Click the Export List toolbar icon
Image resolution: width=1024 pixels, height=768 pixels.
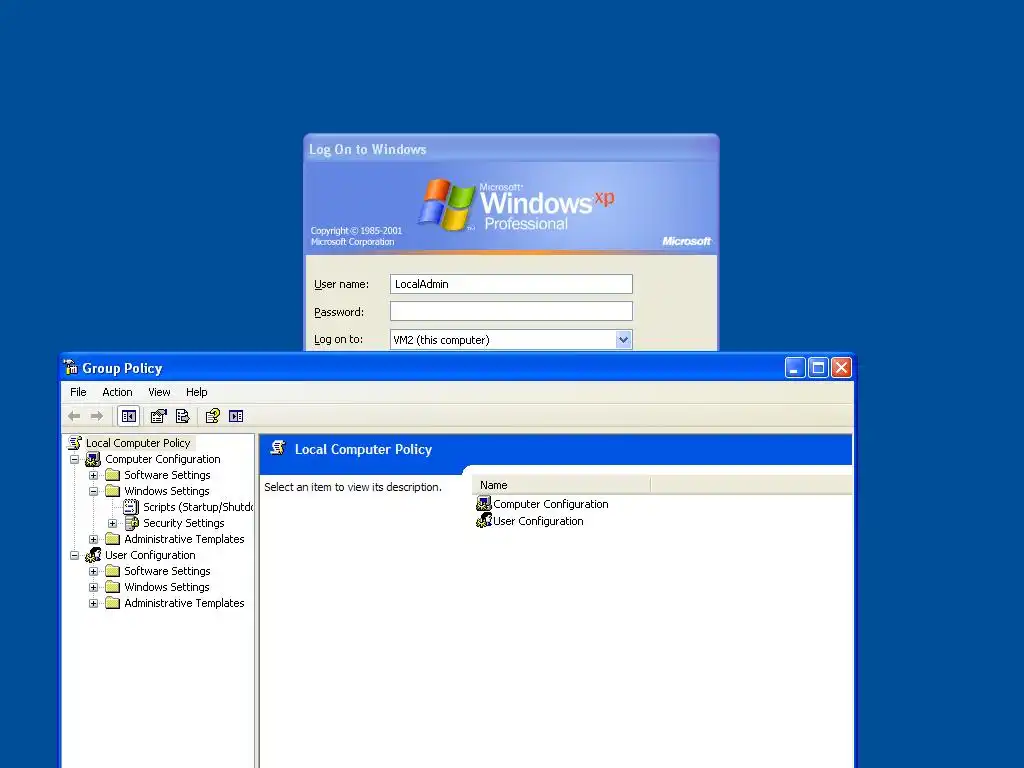tap(183, 416)
